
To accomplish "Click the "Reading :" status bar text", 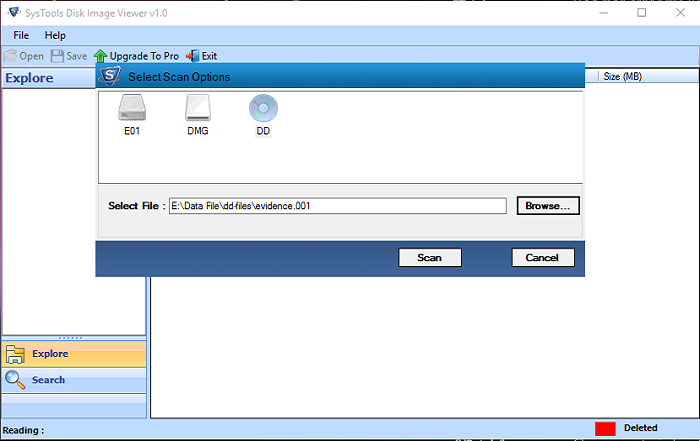I will click(x=23, y=430).
